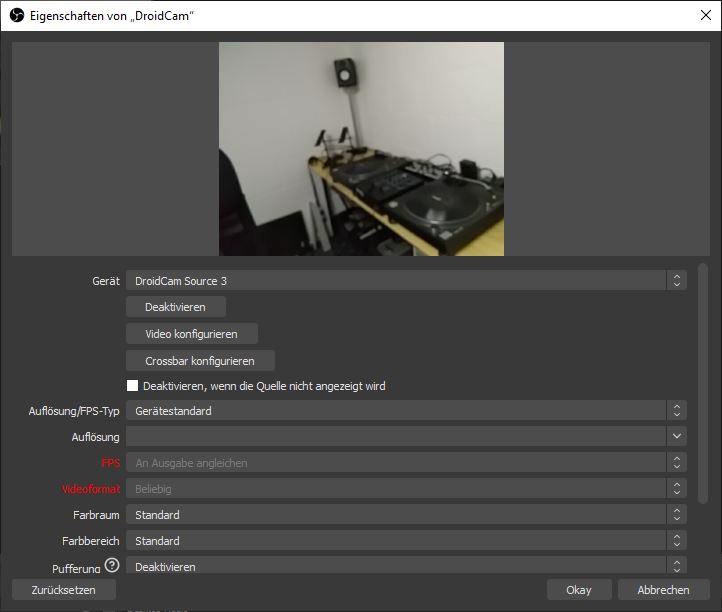
Task: Click the disabled FPS dropdown field
Action: 405,463
